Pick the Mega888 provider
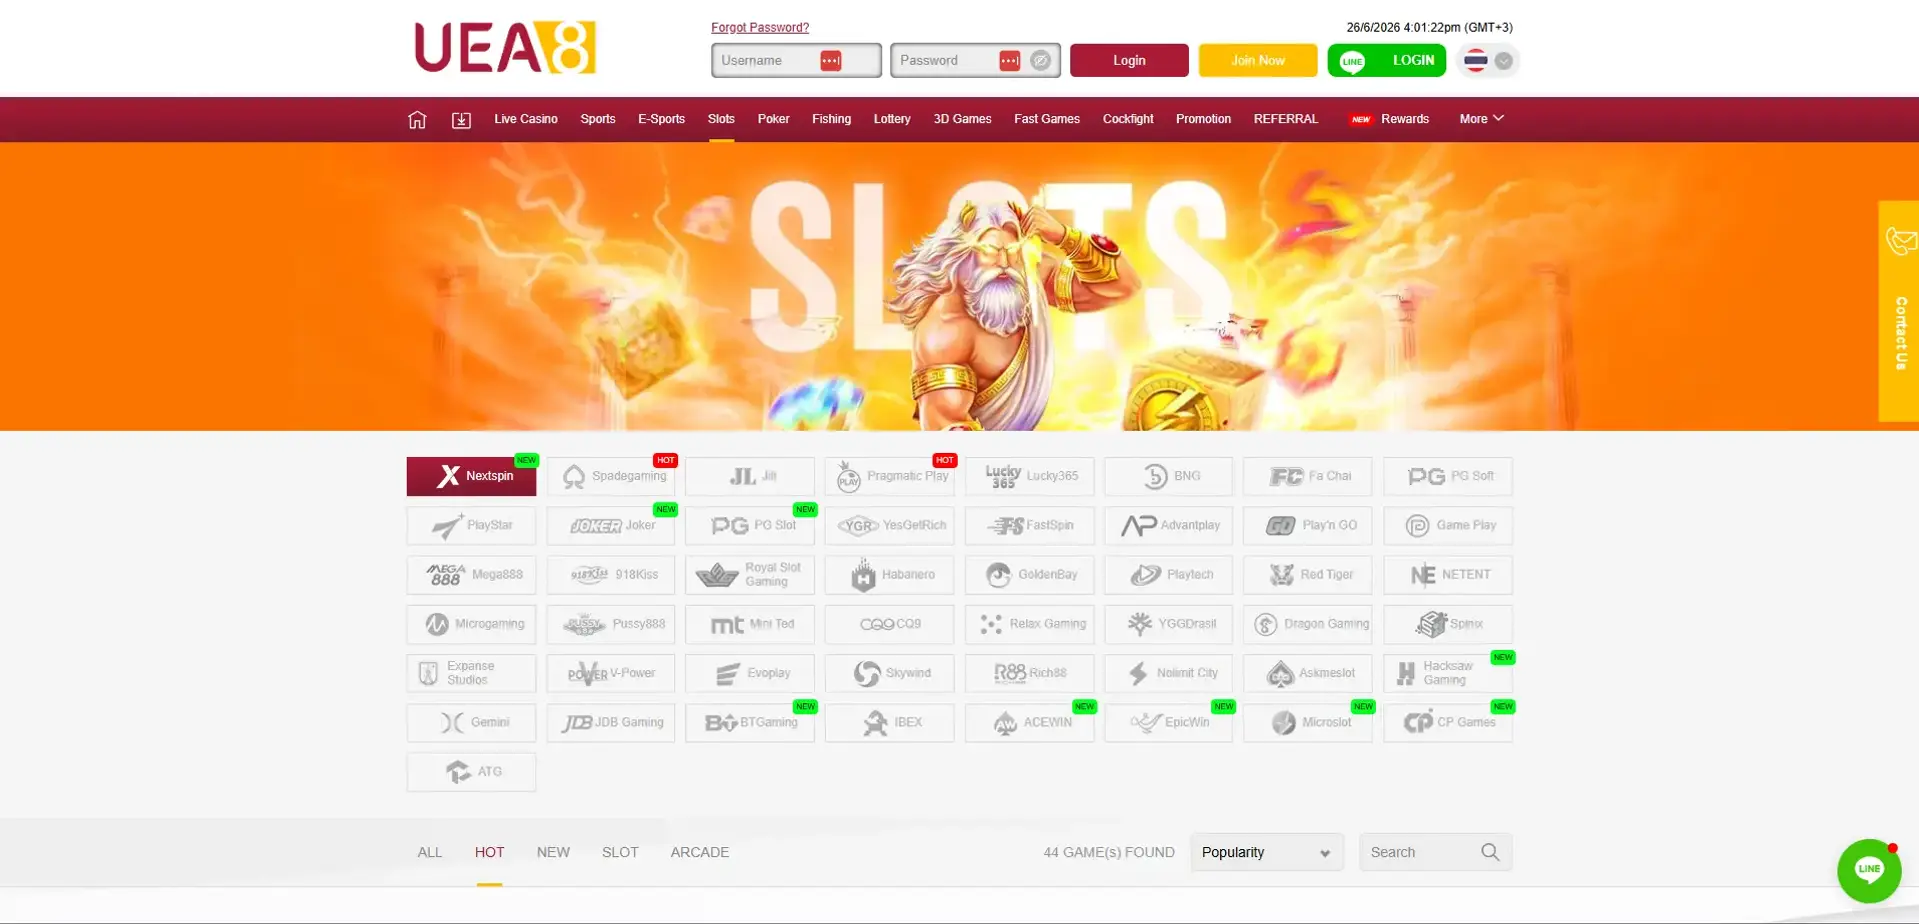1919x924 pixels. tap(471, 575)
